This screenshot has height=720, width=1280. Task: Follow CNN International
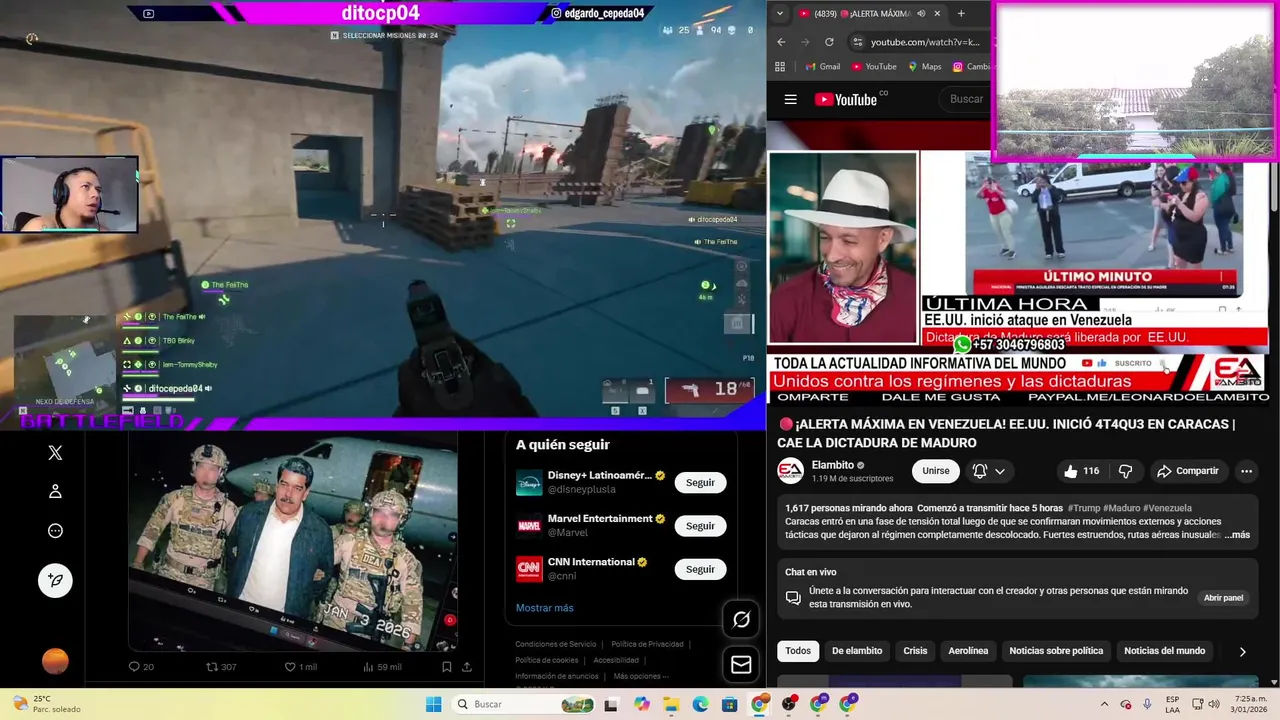pyautogui.click(x=700, y=569)
